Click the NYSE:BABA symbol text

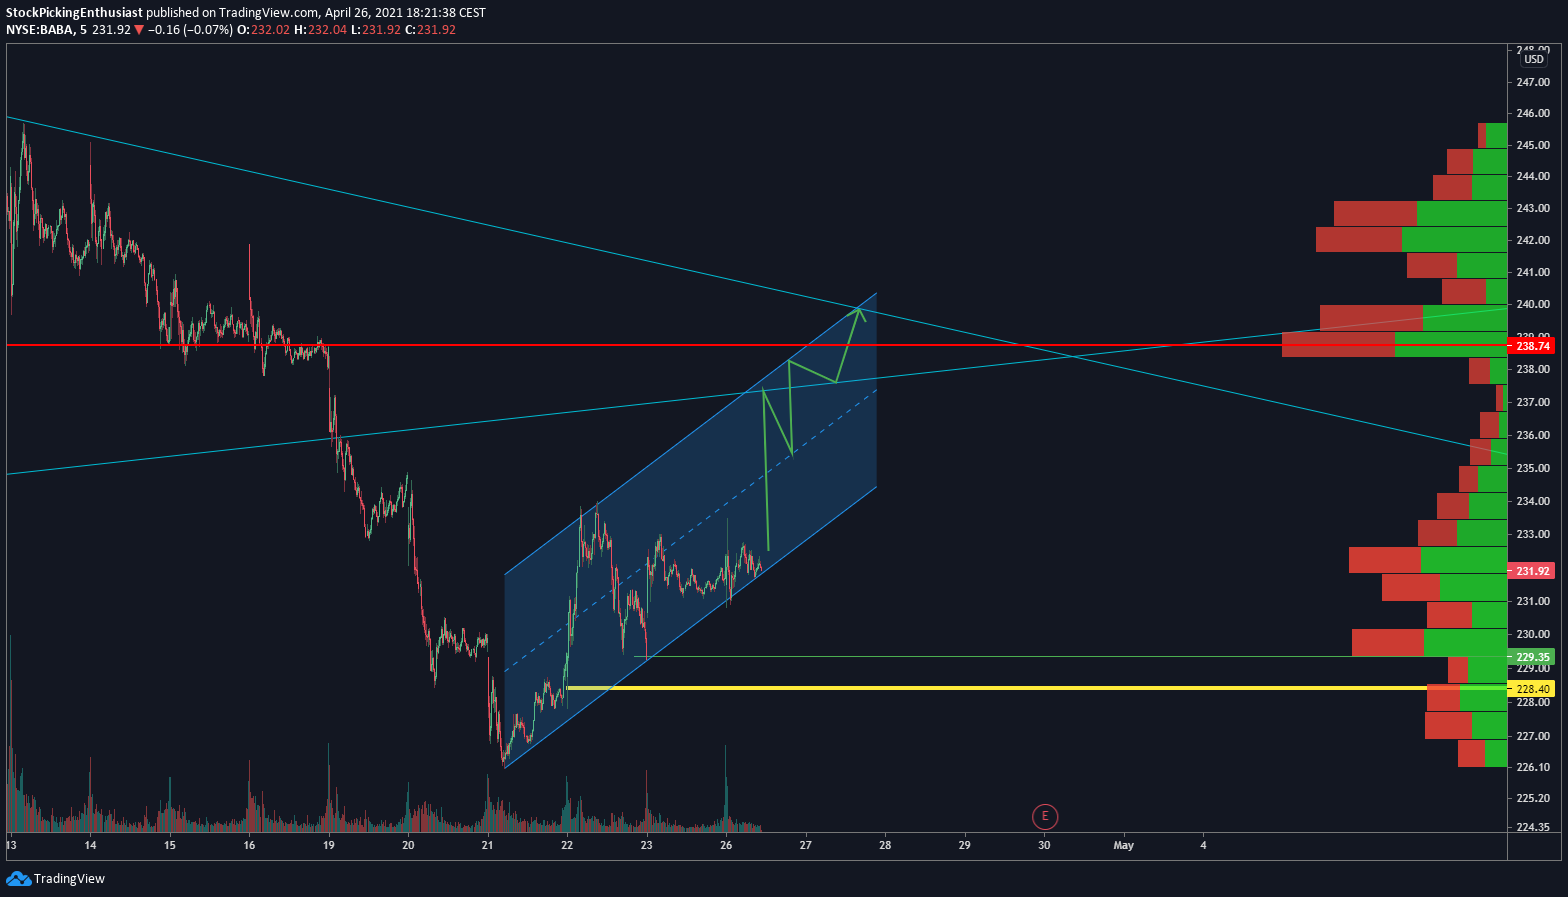[x=40, y=30]
